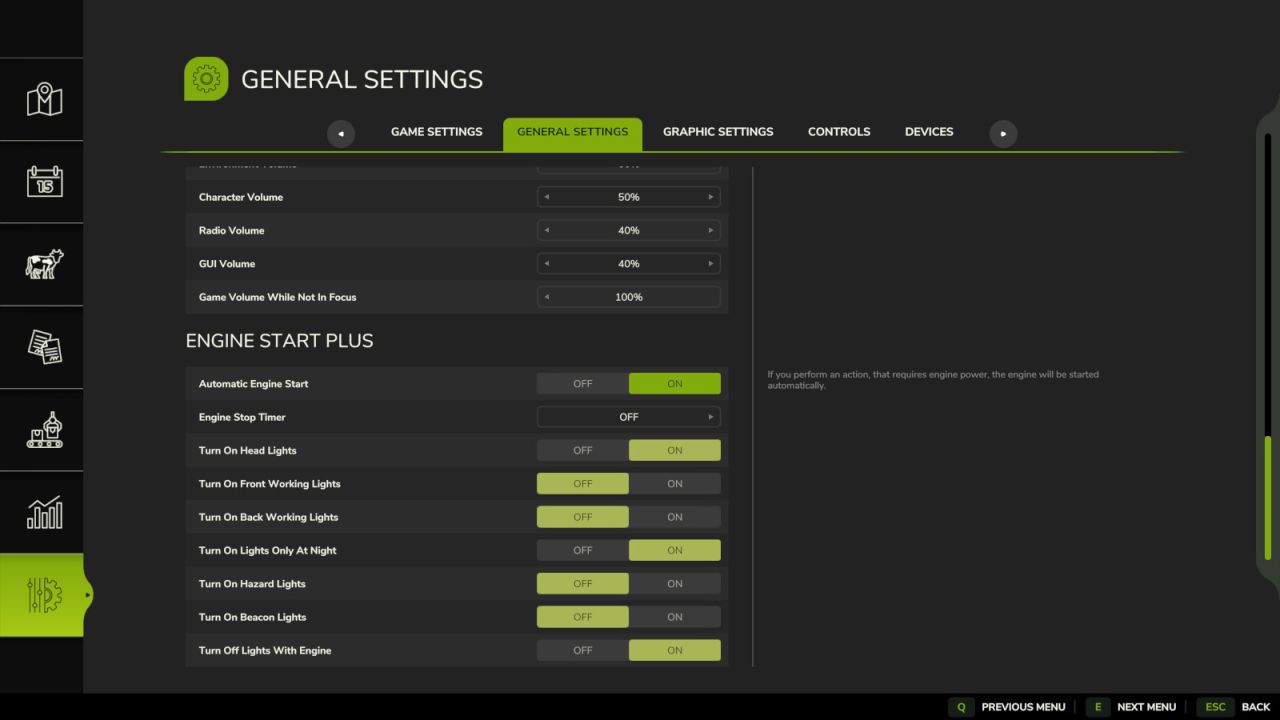Image resolution: width=1280 pixels, height=720 pixels.
Task: Open the contracts documents icon page
Action: pyautogui.click(x=43, y=347)
